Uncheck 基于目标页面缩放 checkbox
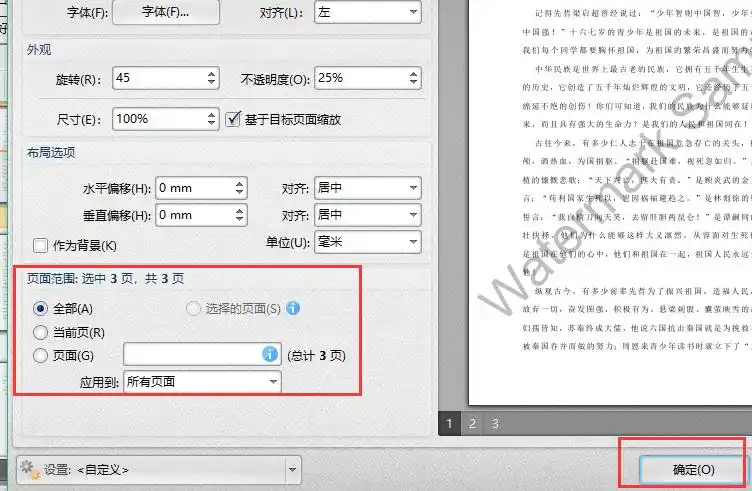 233,118
